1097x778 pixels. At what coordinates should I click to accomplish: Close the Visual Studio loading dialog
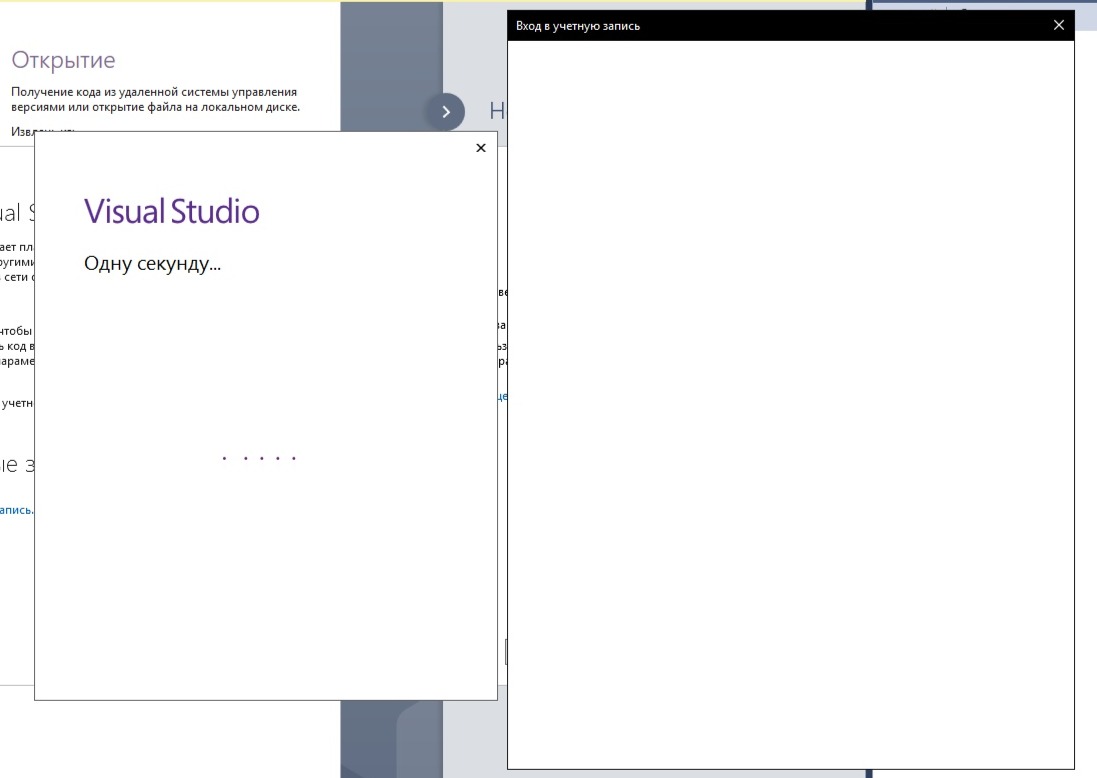[x=480, y=148]
